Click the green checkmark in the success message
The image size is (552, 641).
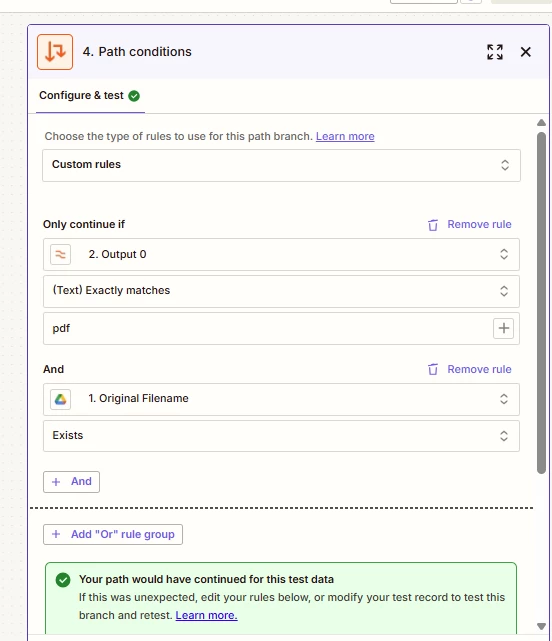pyautogui.click(x=63, y=580)
